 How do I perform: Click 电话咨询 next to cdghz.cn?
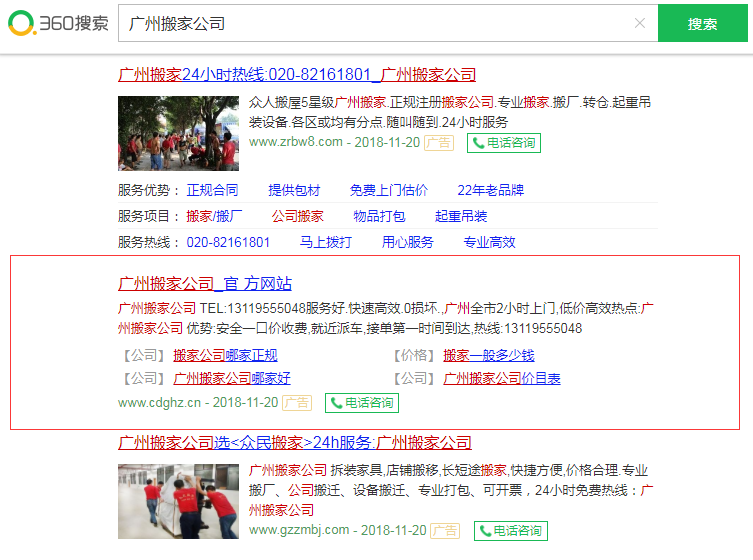click(x=361, y=403)
